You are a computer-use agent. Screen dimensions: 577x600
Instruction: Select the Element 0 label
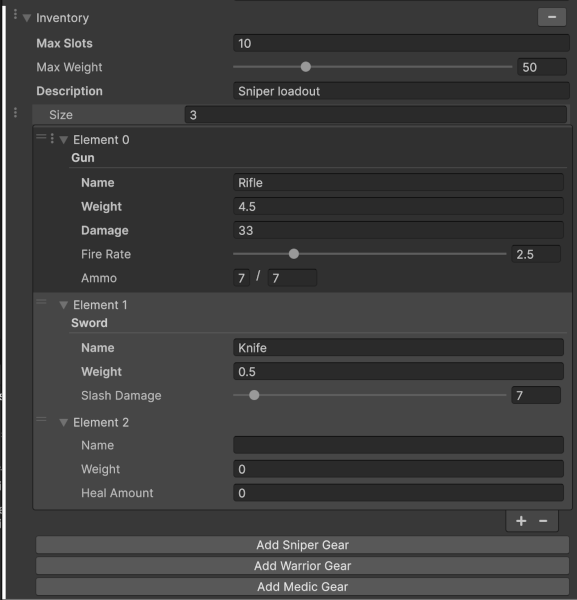point(101,140)
